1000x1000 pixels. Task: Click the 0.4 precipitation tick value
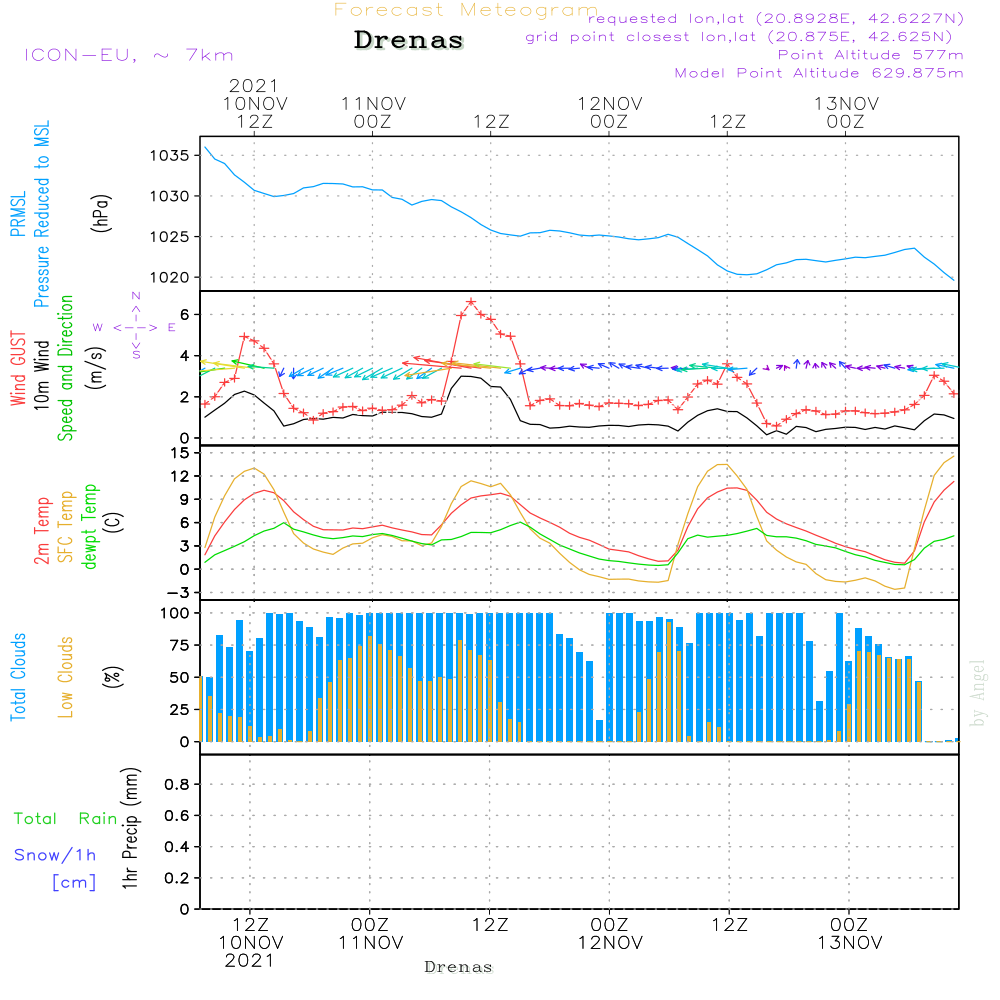[x=177, y=847]
